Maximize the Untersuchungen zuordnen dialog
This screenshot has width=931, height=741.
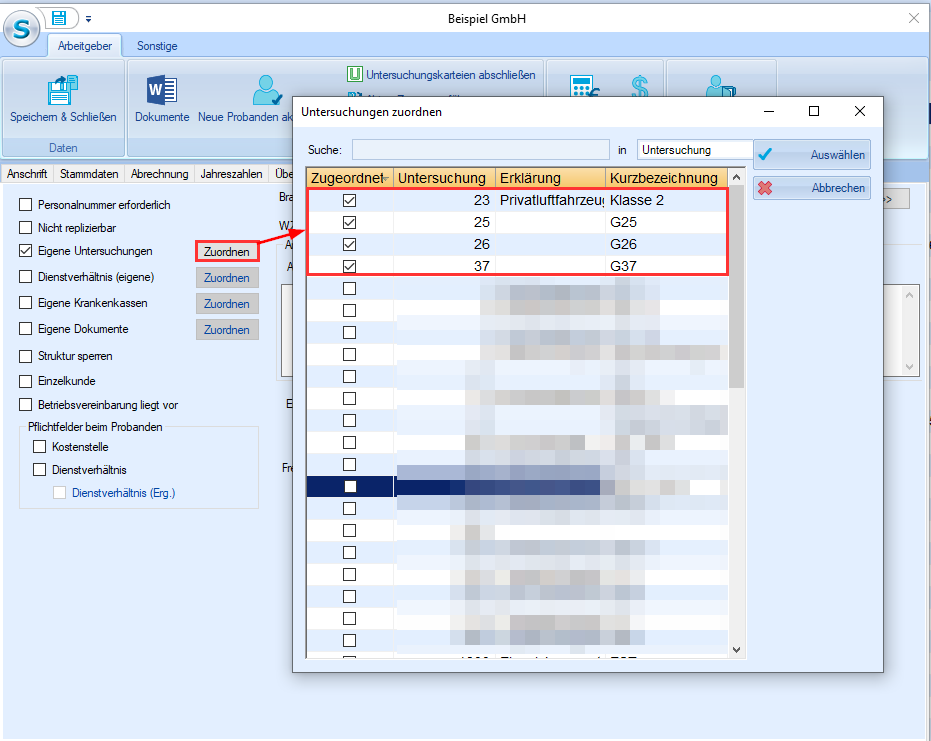[x=814, y=112]
